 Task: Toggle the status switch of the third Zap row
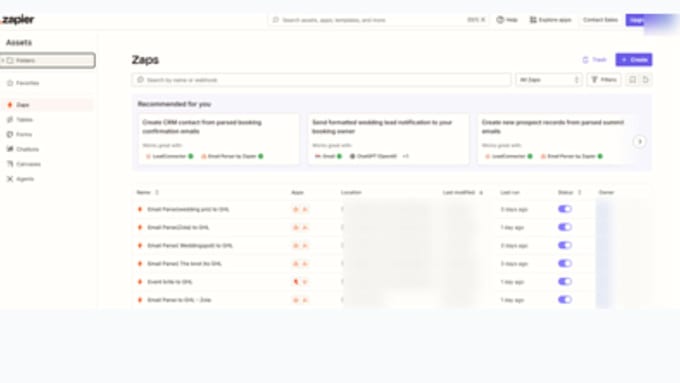(565, 246)
